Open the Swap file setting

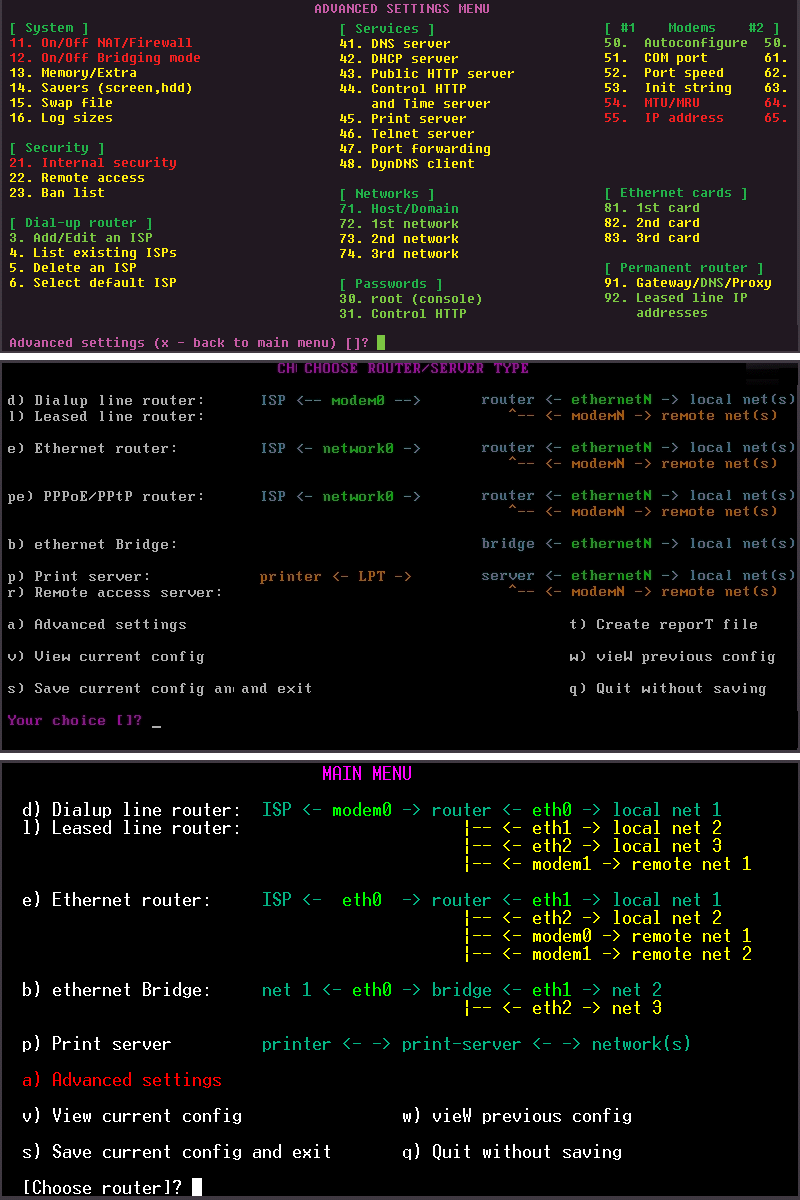click(61, 103)
